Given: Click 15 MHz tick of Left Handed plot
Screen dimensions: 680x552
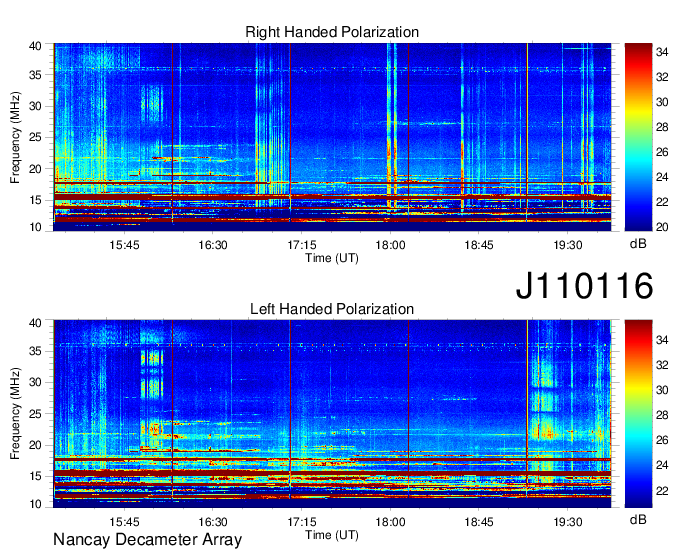Looking at the screenshot, I should click(35, 477).
